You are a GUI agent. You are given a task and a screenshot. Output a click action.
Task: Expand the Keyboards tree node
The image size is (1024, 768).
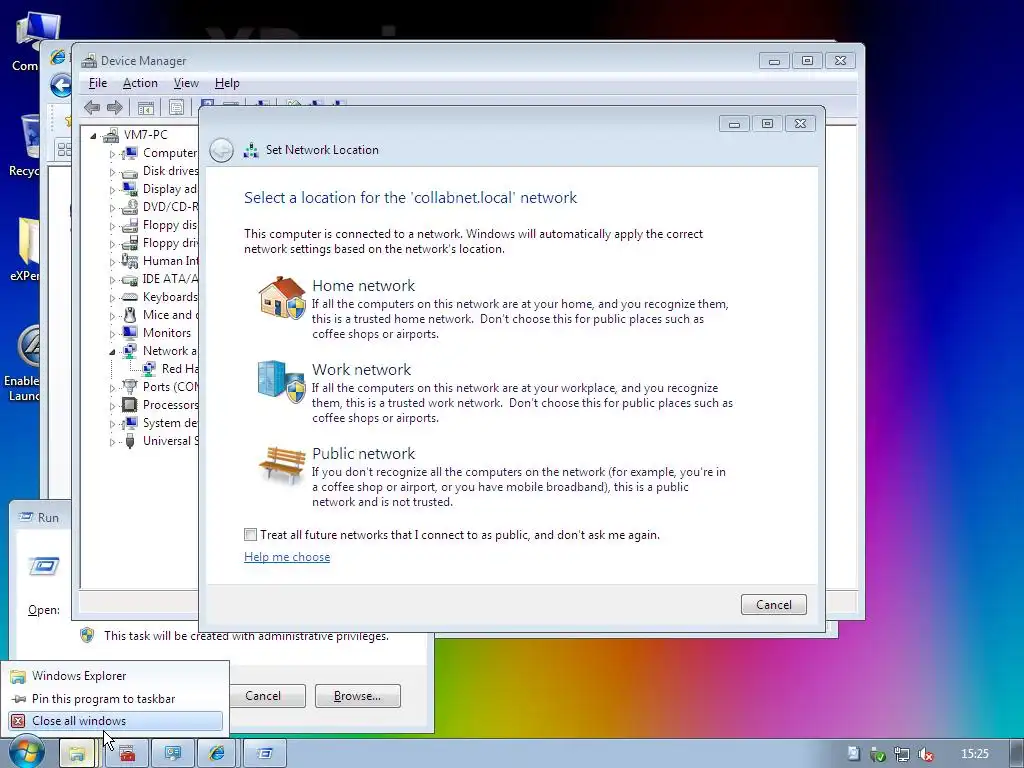(112, 298)
